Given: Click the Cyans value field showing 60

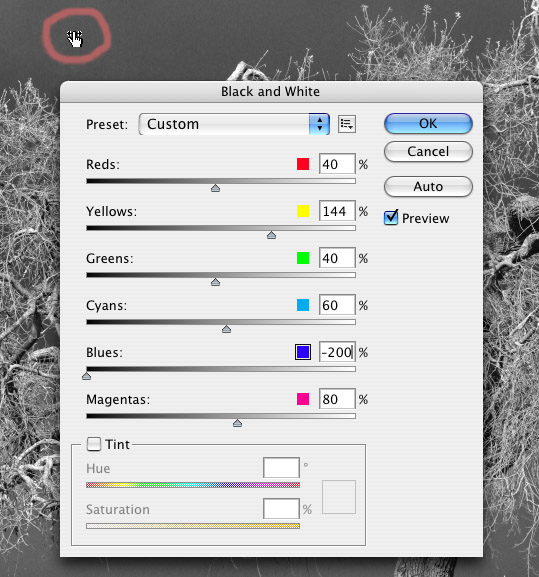Looking at the screenshot, I should coord(337,305).
